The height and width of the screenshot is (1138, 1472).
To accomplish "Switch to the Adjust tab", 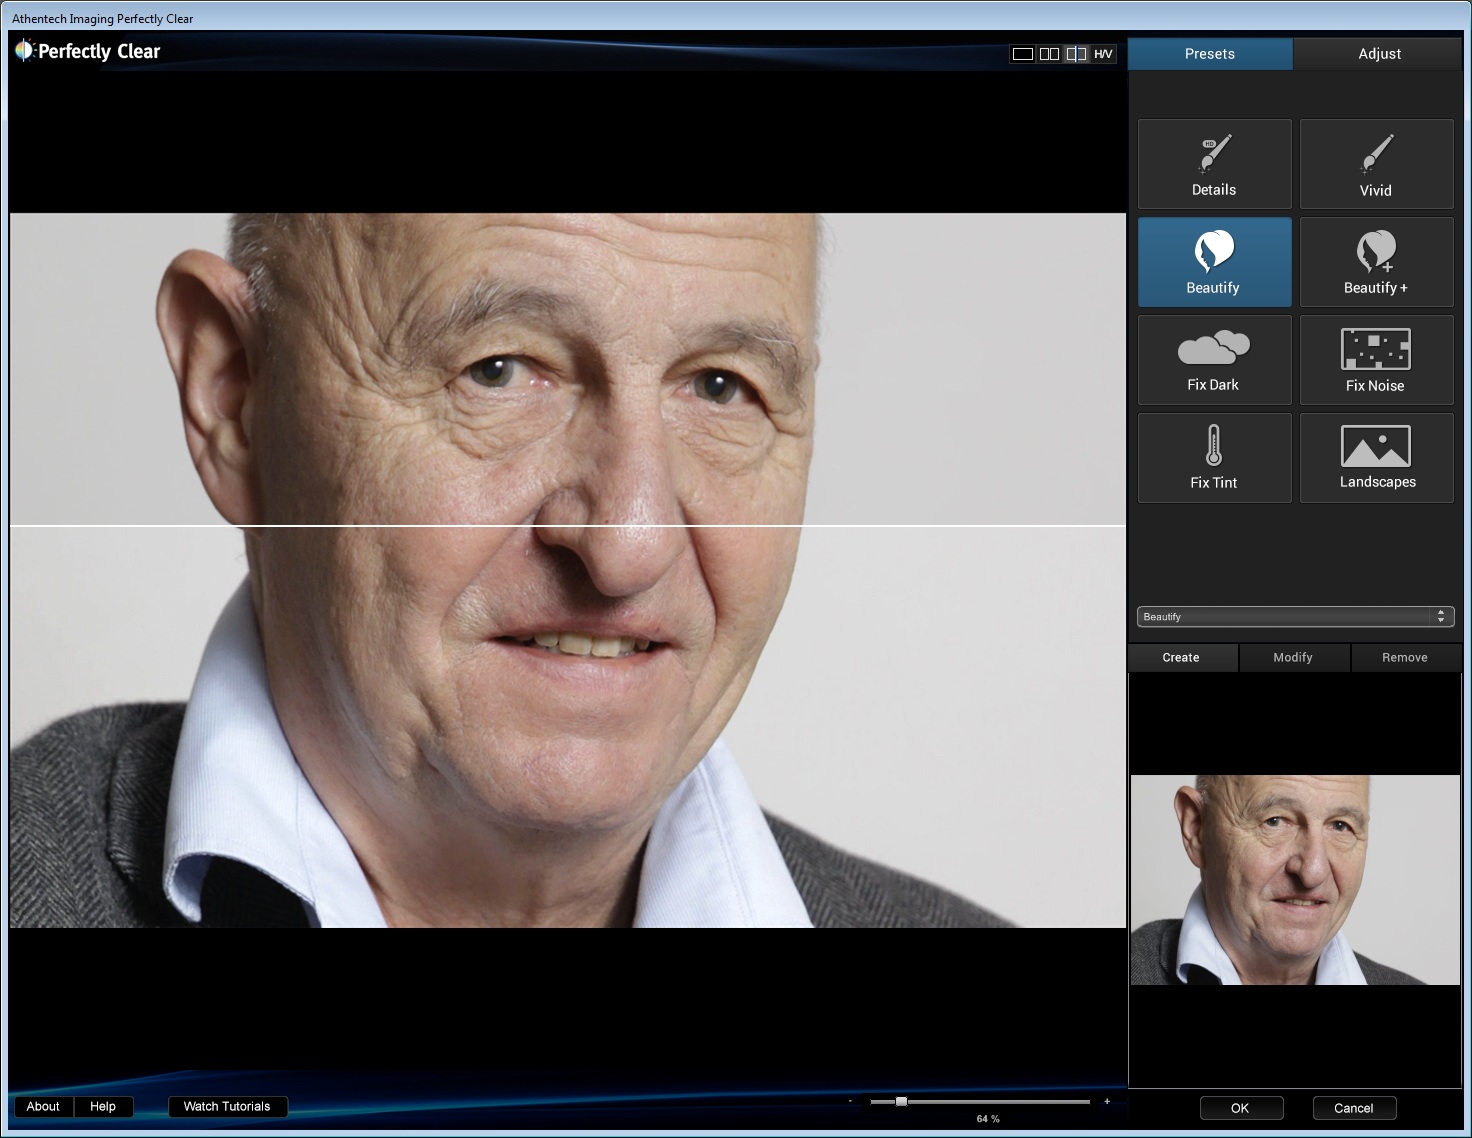I will (x=1379, y=54).
